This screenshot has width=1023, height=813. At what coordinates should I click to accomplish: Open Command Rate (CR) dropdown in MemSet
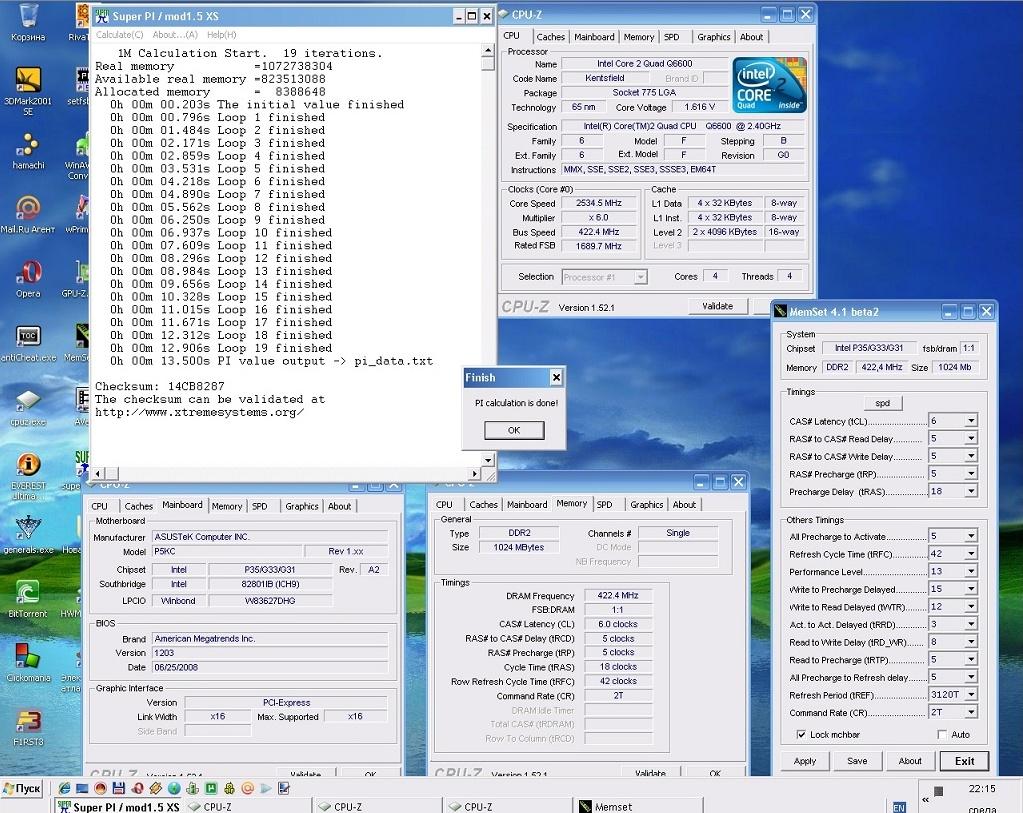[971, 713]
